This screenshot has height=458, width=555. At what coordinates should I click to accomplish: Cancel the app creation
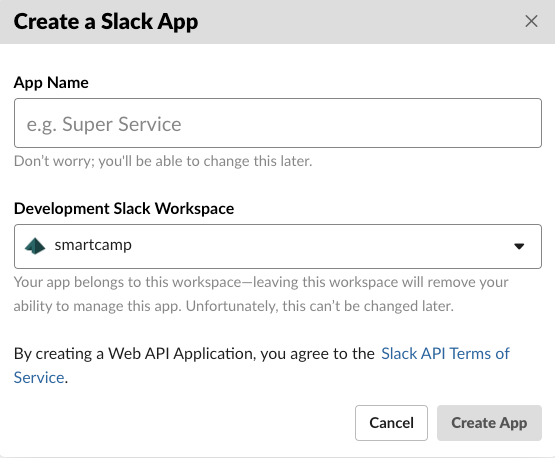coord(391,423)
